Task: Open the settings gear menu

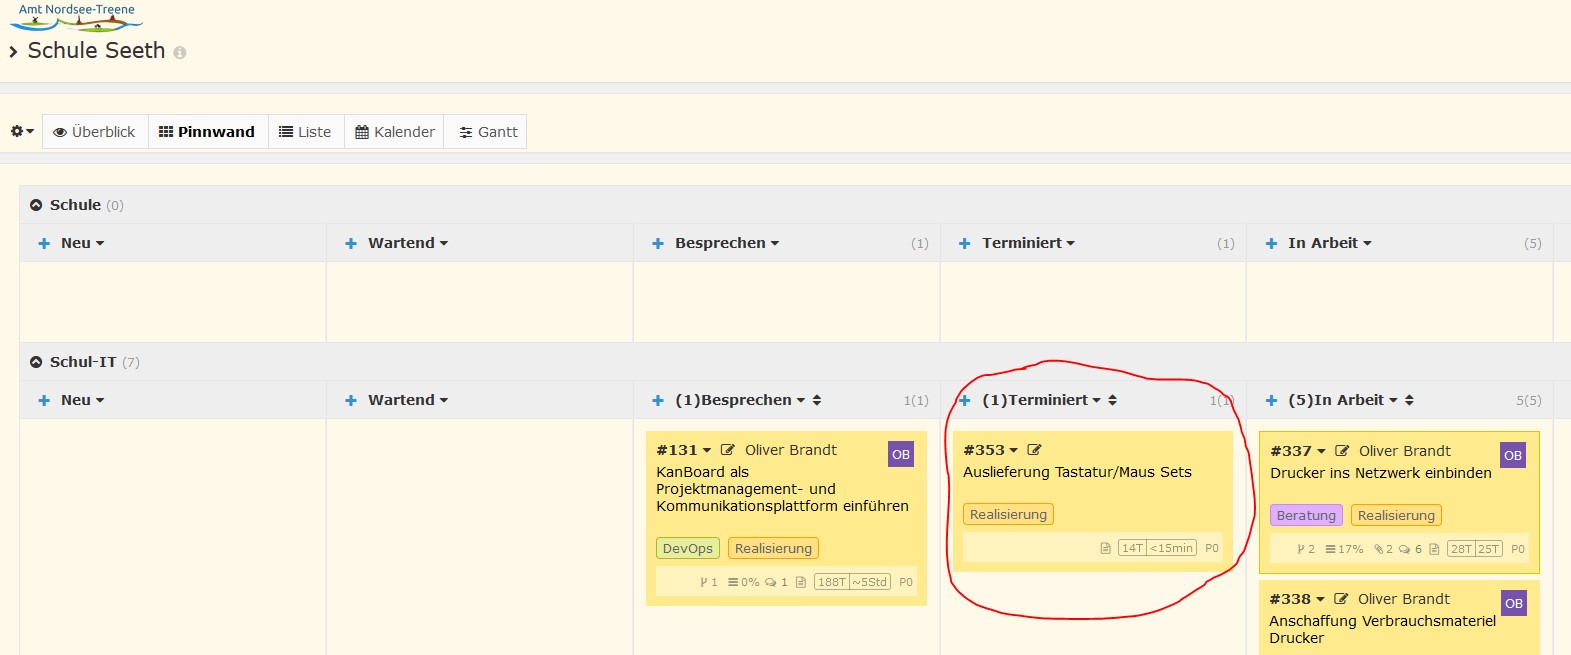Action: (x=21, y=132)
